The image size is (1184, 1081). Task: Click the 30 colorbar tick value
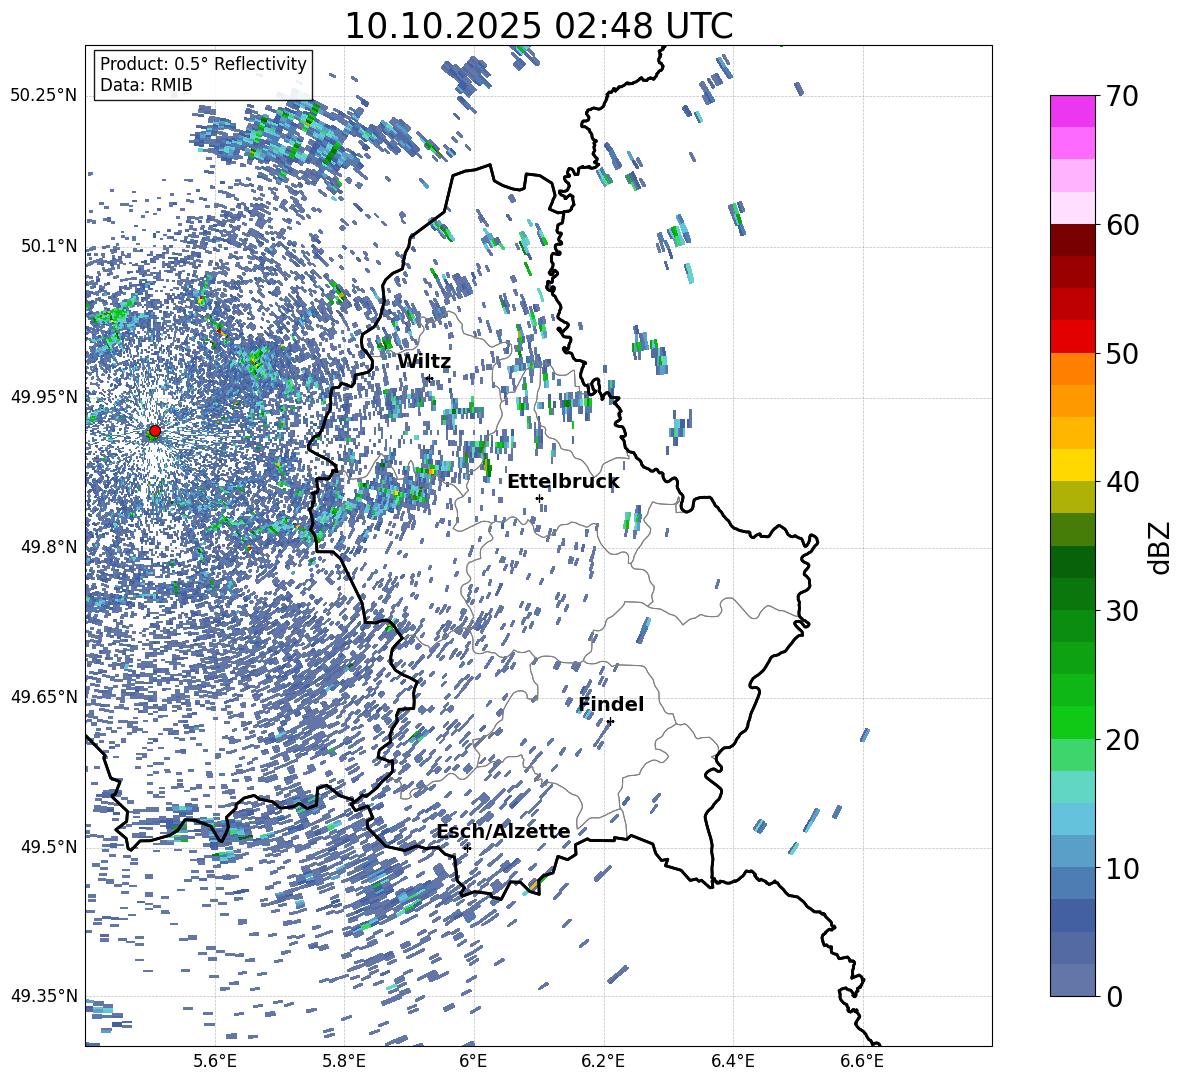(1122, 611)
